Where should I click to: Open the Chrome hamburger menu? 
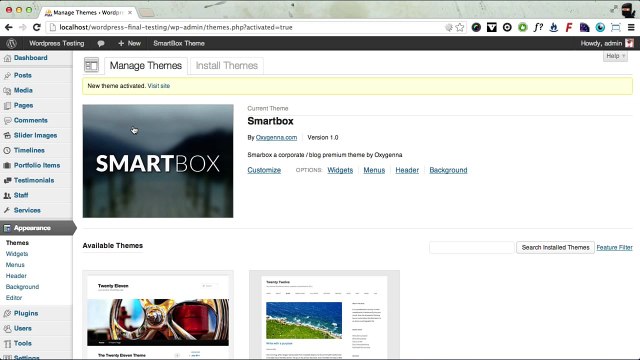(x=631, y=27)
